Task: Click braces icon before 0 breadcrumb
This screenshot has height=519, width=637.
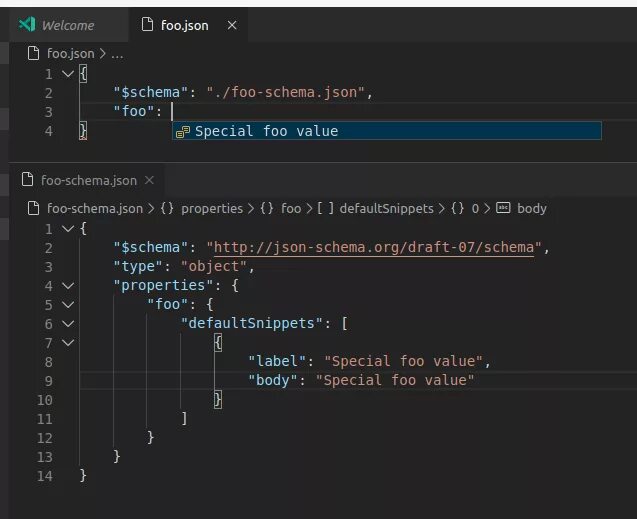Action: click(457, 208)
